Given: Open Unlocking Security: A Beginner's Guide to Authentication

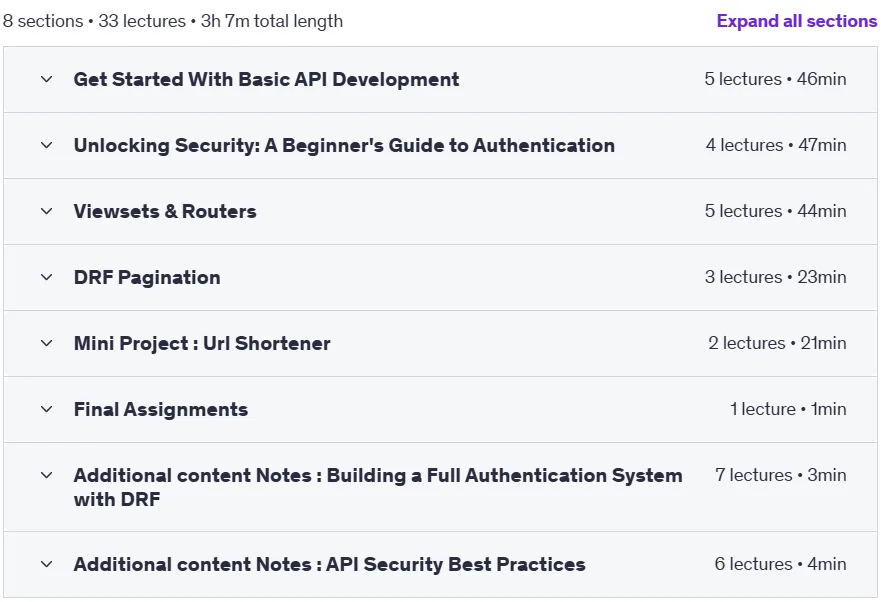Looking at the screenshot, I should (344, 146).
